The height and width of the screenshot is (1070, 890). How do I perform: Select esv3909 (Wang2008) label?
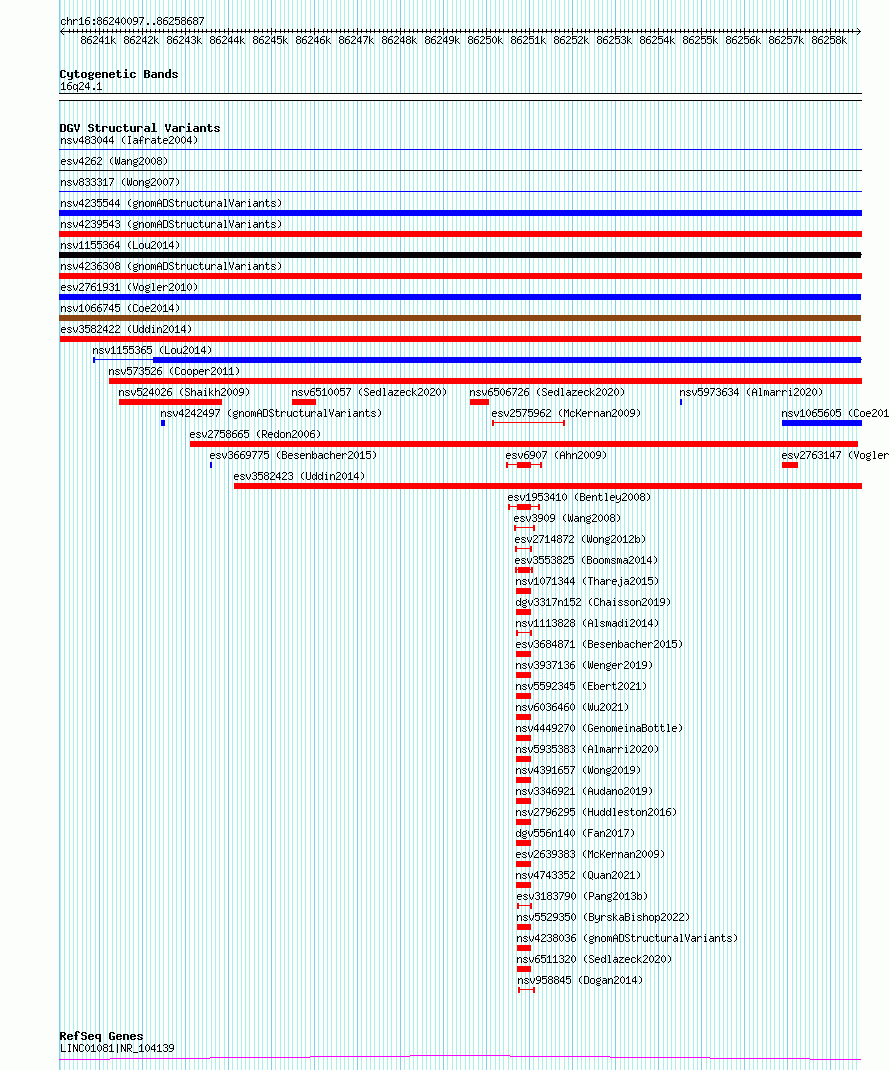click(x=568, y=519)
